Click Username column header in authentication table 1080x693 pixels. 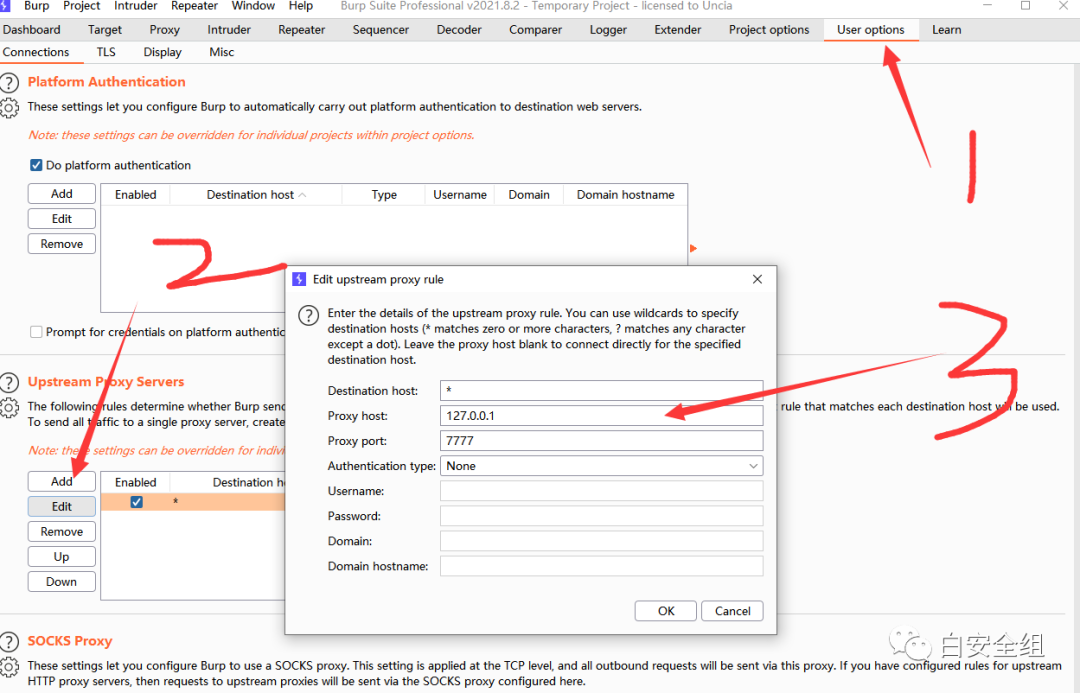click(x=459, y=195)
